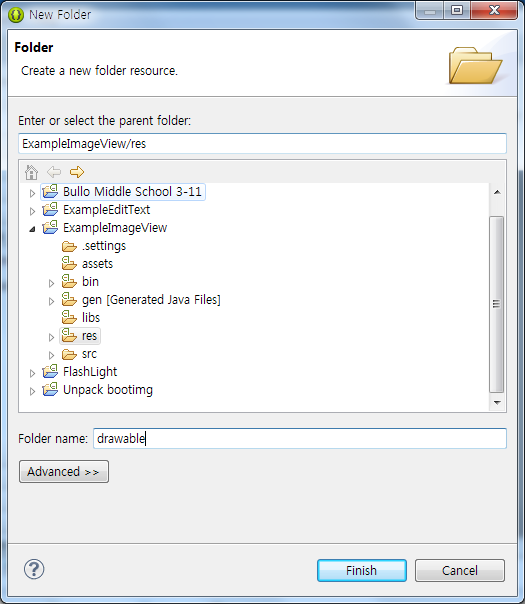
Task: Expand the Unpack bootimg project node
Action: pos(32,391)
